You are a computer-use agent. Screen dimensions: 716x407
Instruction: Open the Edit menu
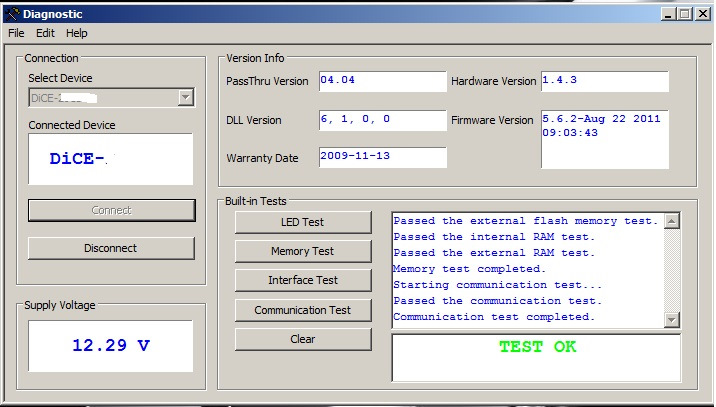(45, 33)
